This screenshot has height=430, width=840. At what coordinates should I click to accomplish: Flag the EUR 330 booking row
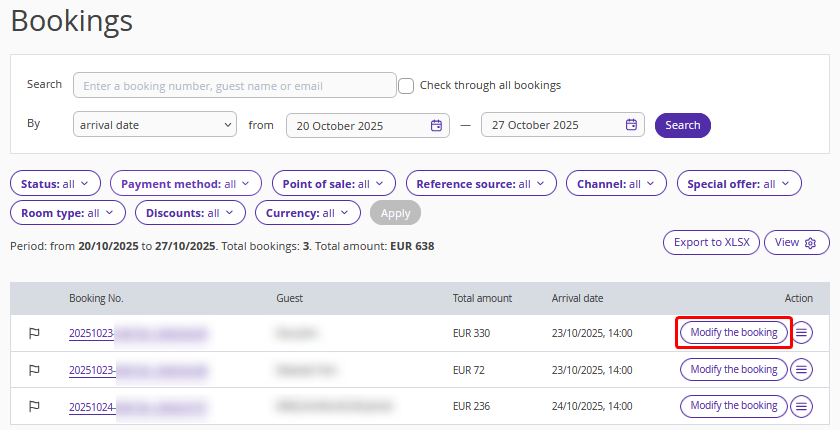pos(34,333)
